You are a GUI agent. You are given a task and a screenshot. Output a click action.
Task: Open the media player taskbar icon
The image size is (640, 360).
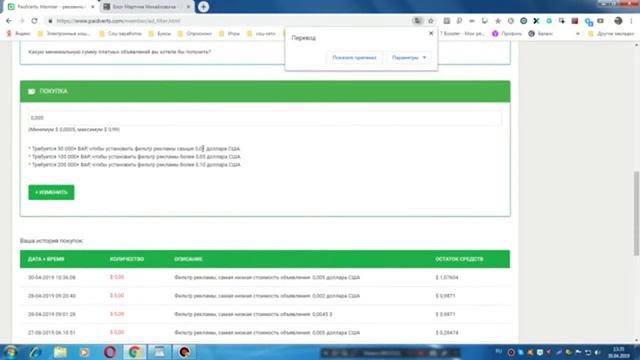tap(84, 352)
